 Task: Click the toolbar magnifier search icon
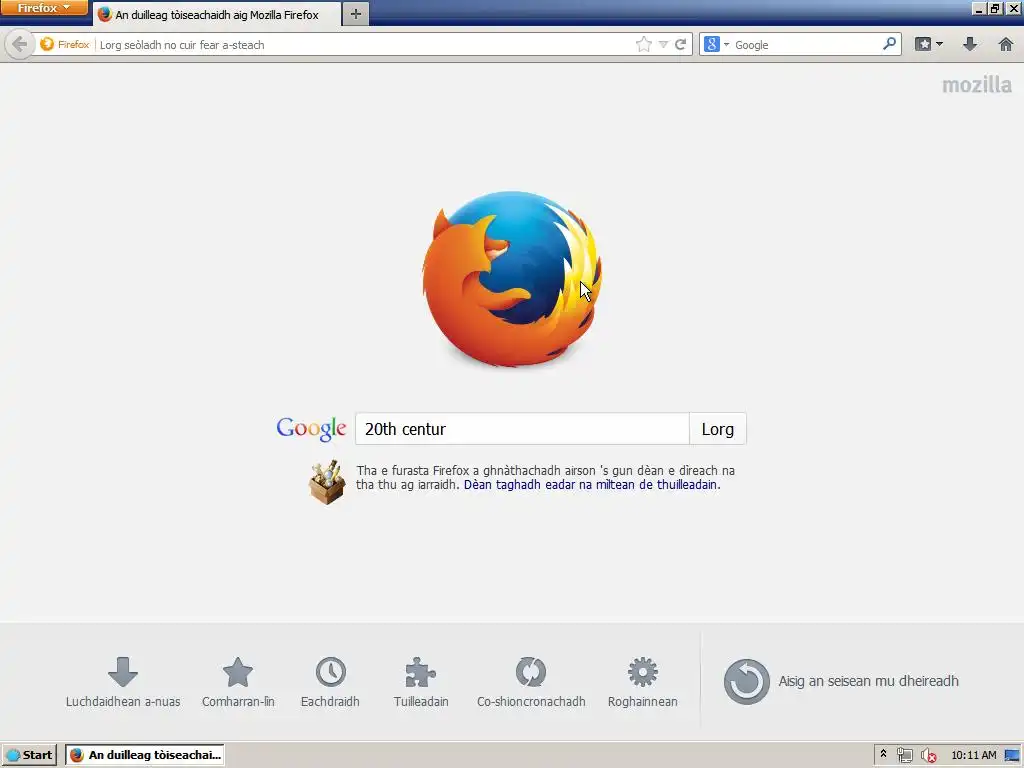[x=889, y=44]
